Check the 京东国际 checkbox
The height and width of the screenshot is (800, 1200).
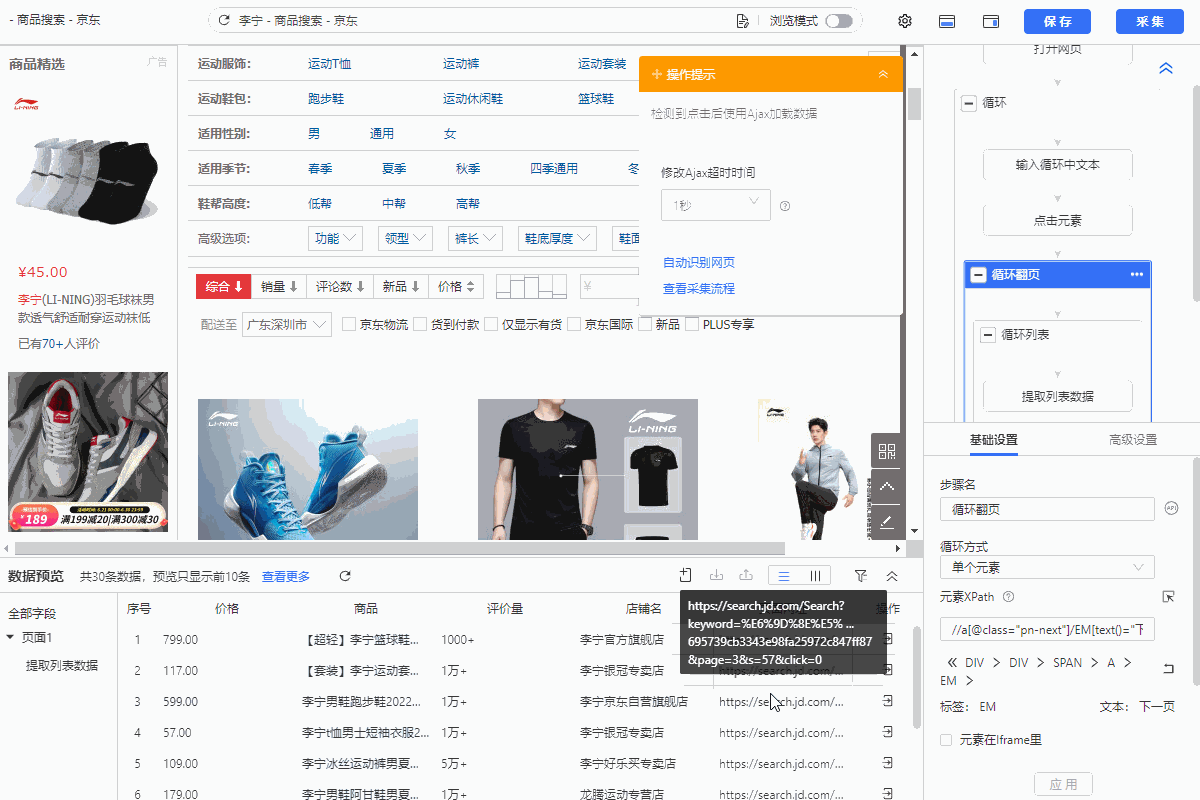coord(574,324)
